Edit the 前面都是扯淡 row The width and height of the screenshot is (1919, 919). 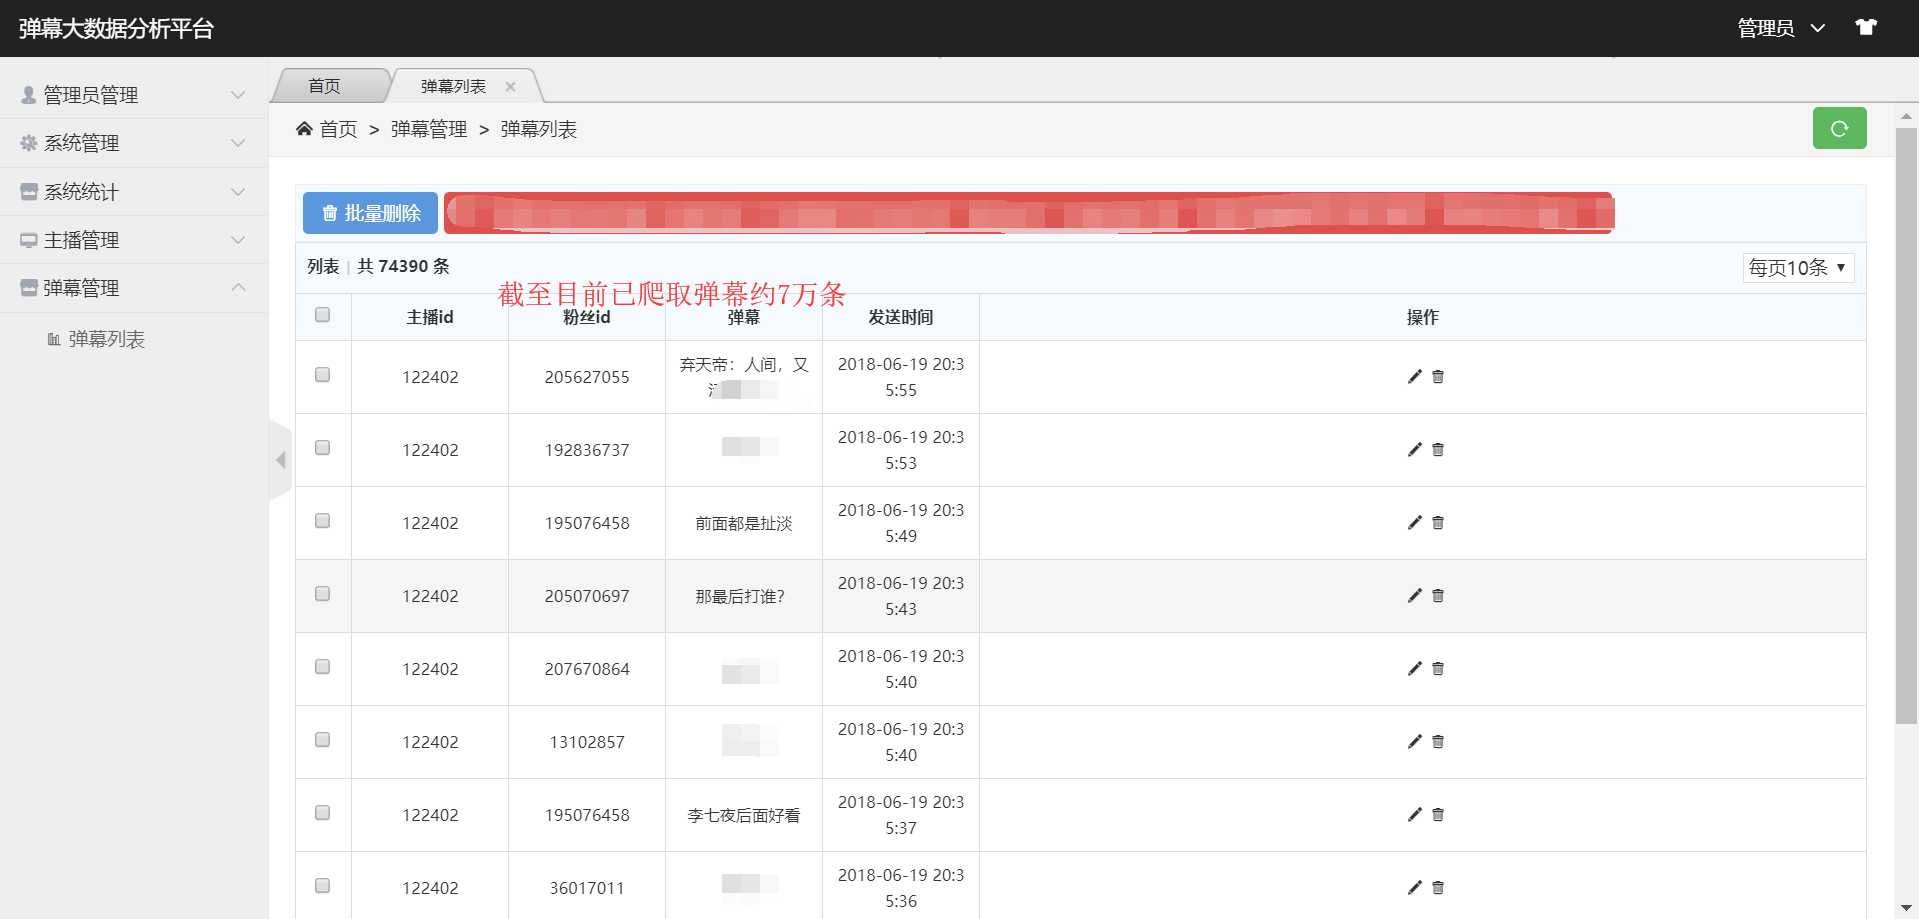coord(1414,523)
